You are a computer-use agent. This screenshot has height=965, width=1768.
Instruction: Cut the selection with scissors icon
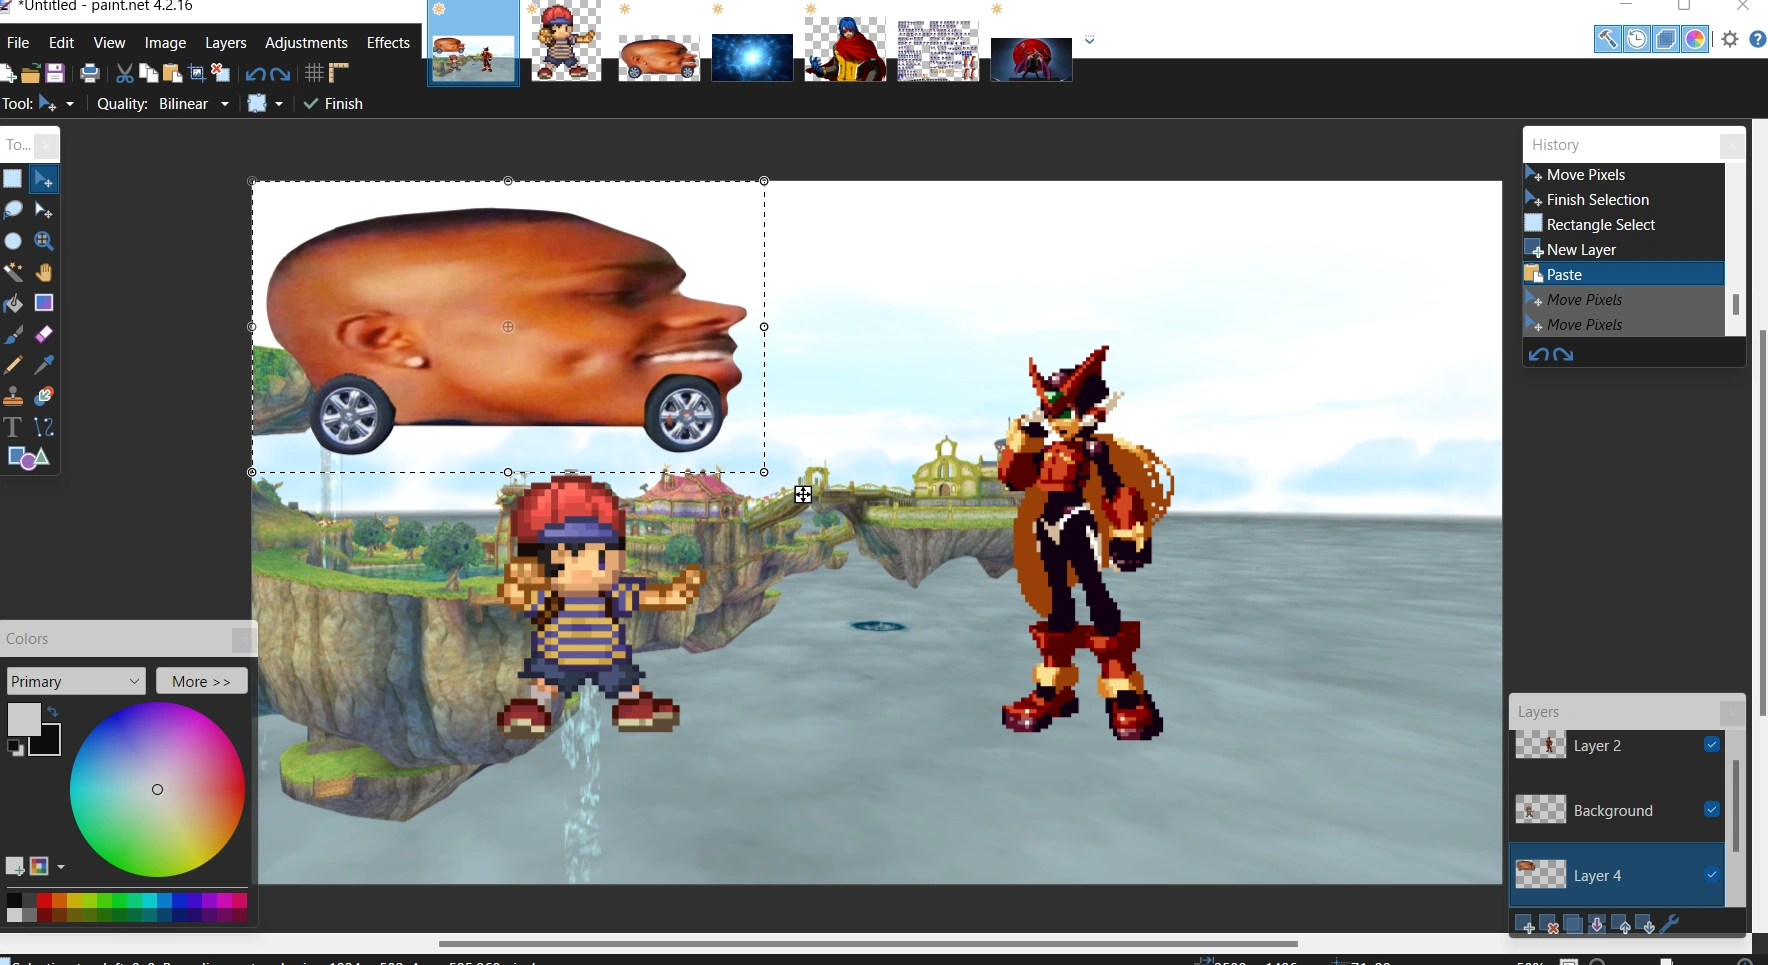125,73
